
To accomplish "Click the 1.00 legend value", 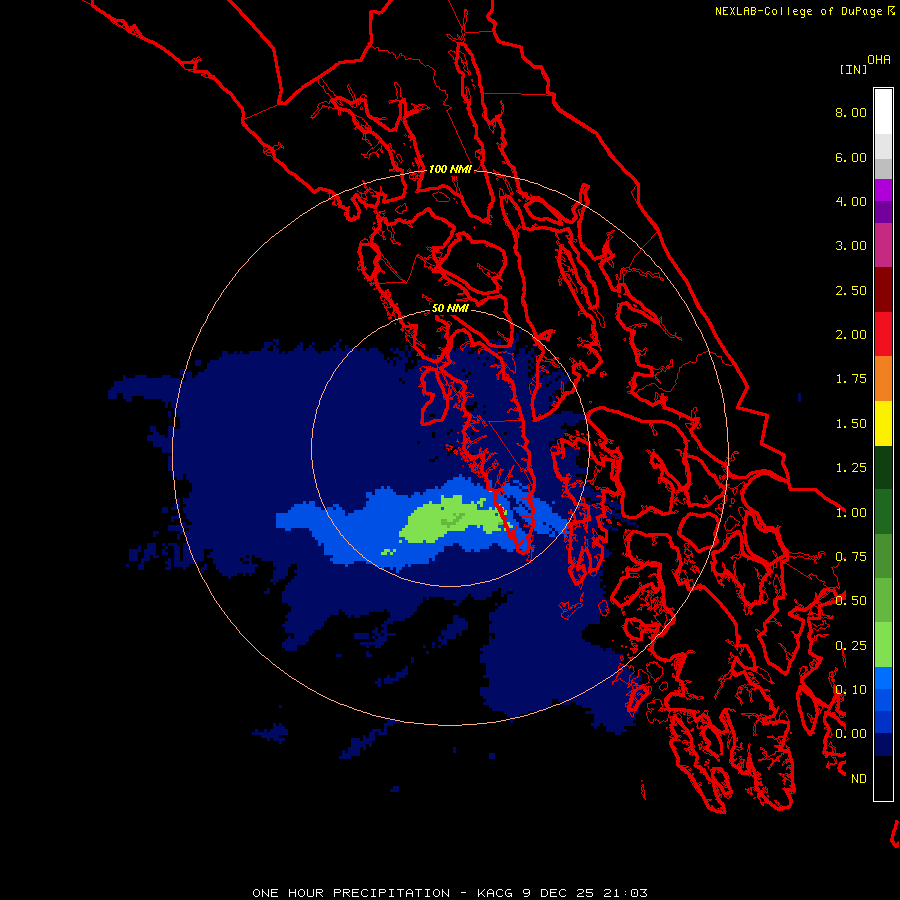I will pyautogui.click(x=851, y=513).
